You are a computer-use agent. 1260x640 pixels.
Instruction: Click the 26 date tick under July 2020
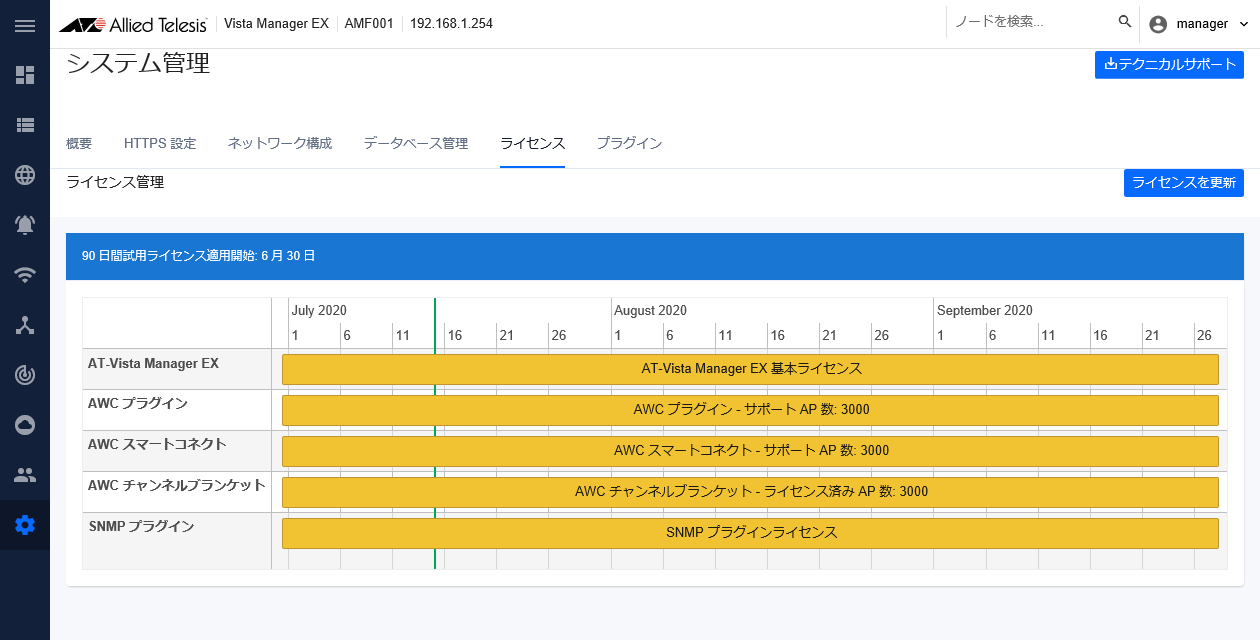click(558, 335)
